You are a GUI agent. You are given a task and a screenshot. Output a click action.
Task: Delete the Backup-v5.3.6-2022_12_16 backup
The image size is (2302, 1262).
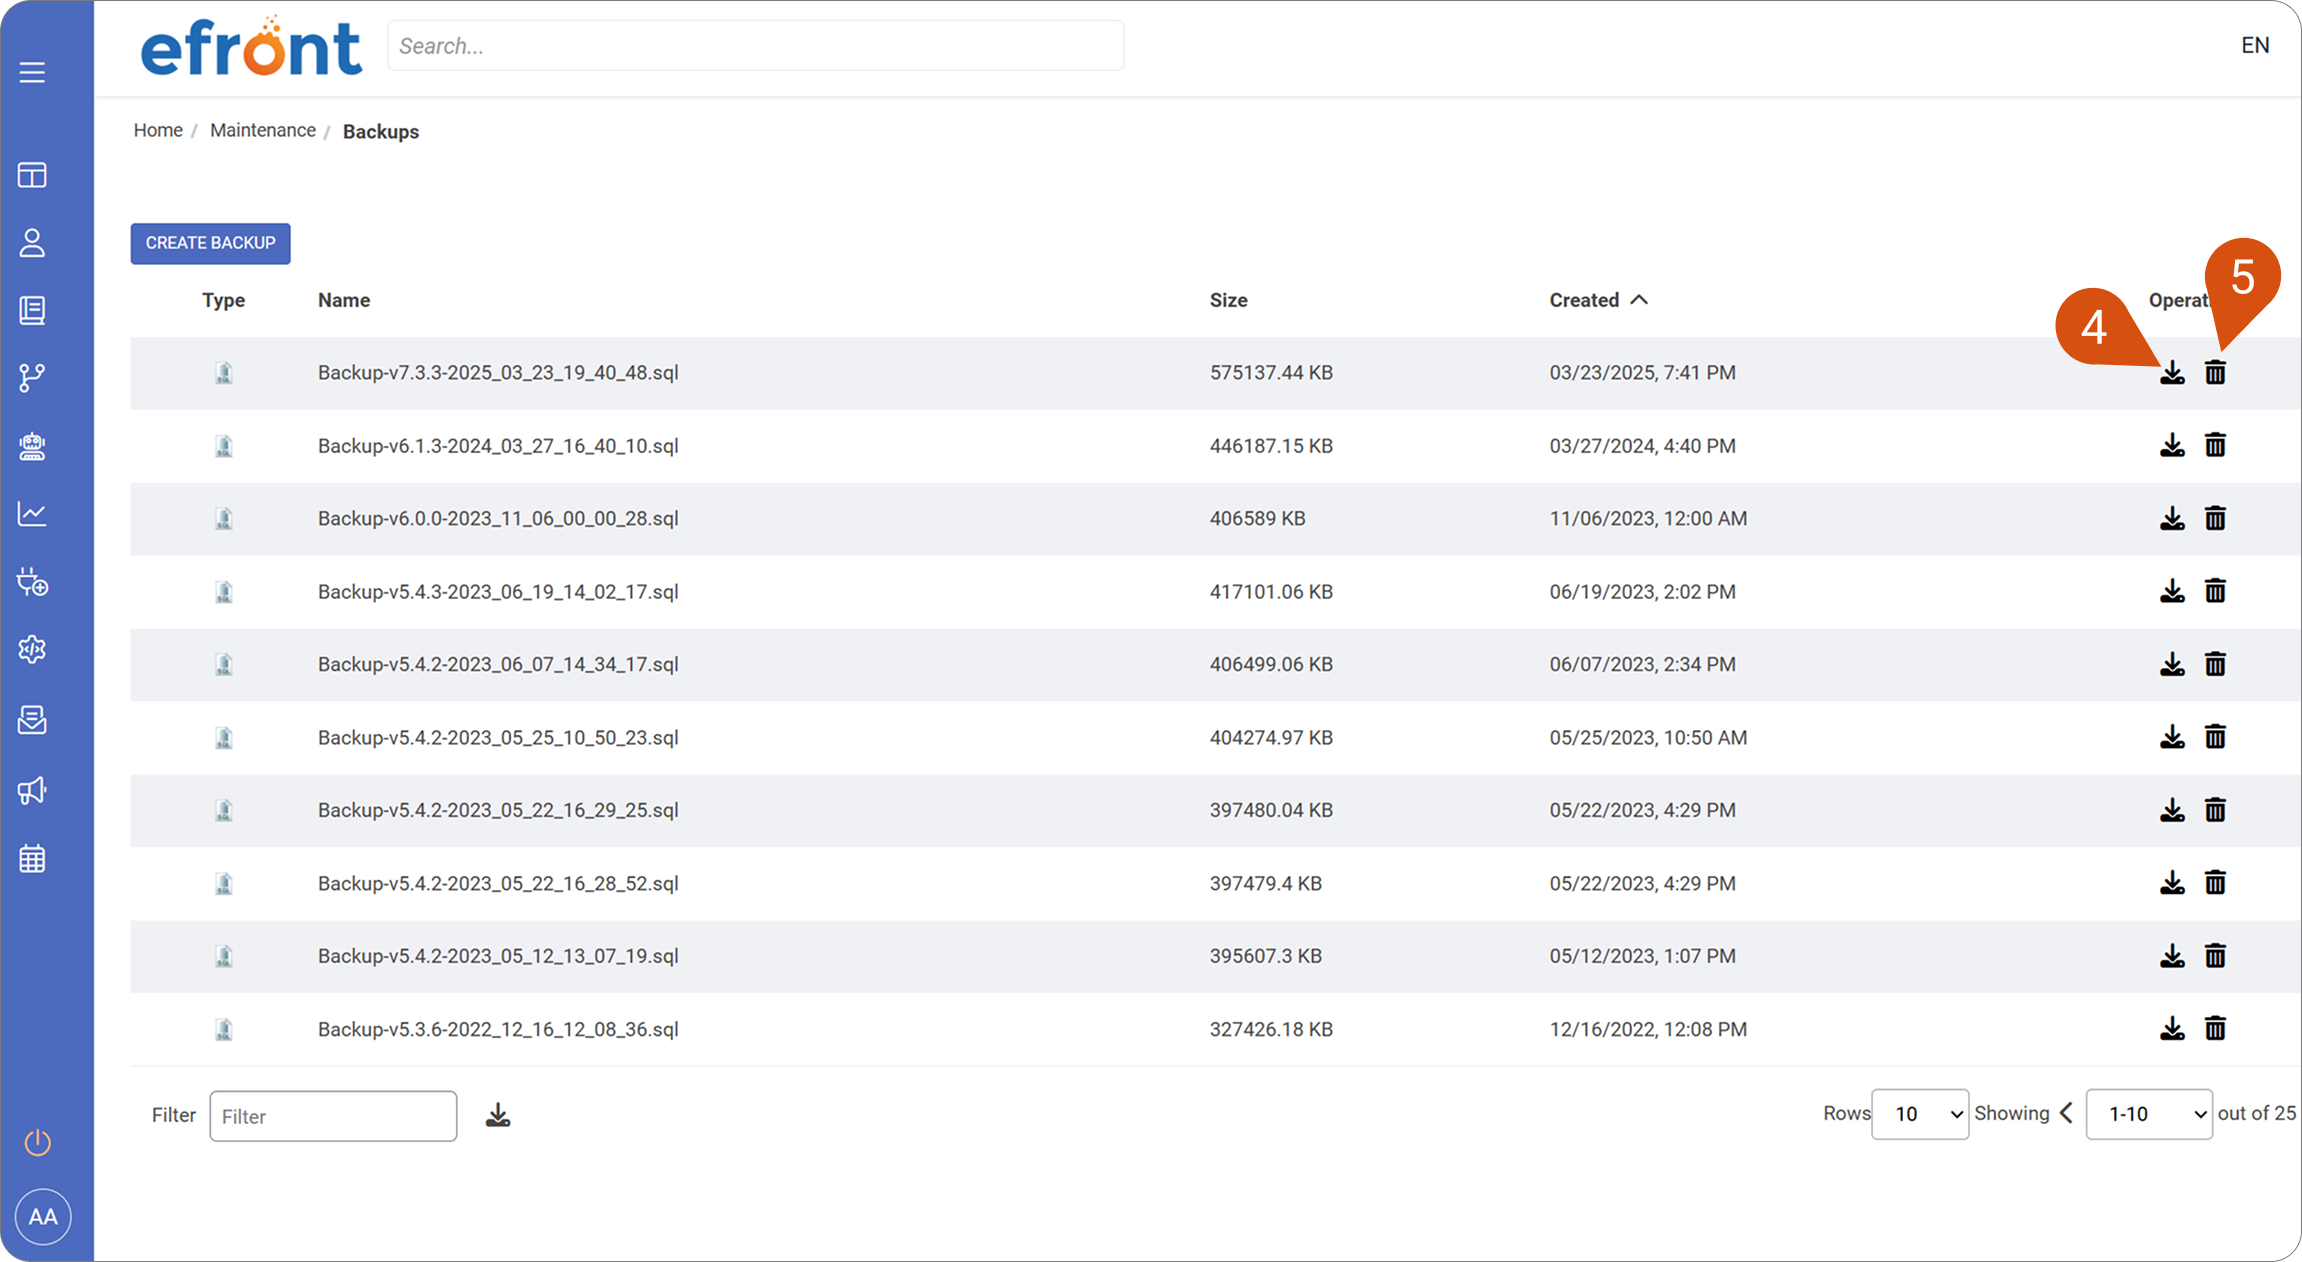pos(2216,1028)
